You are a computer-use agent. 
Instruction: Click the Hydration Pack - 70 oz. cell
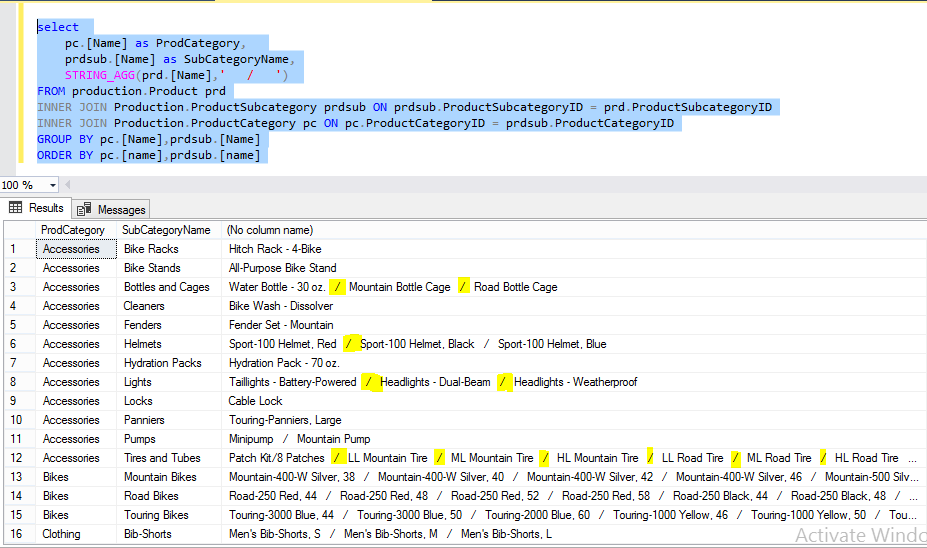[x=573, y=362]
